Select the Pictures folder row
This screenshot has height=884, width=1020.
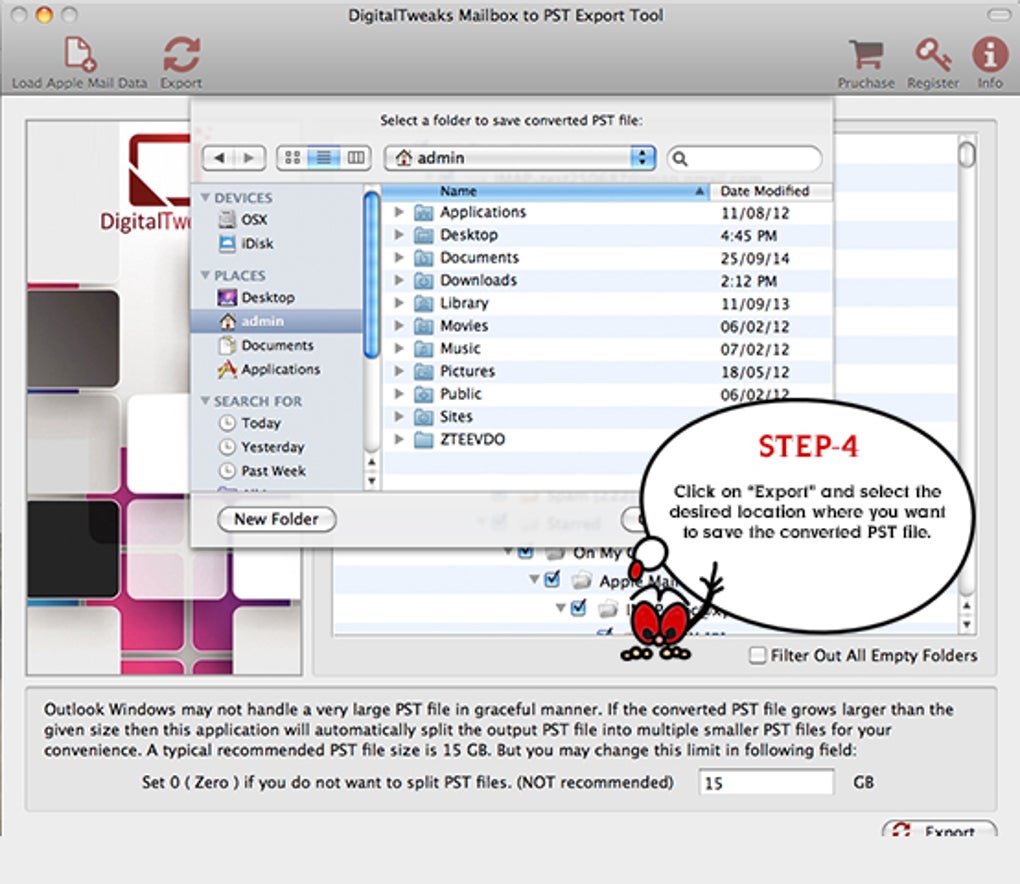(606, 371)
